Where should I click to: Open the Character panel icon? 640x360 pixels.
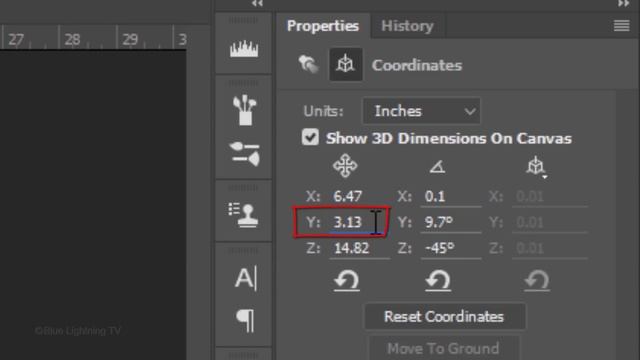(246, 278)
